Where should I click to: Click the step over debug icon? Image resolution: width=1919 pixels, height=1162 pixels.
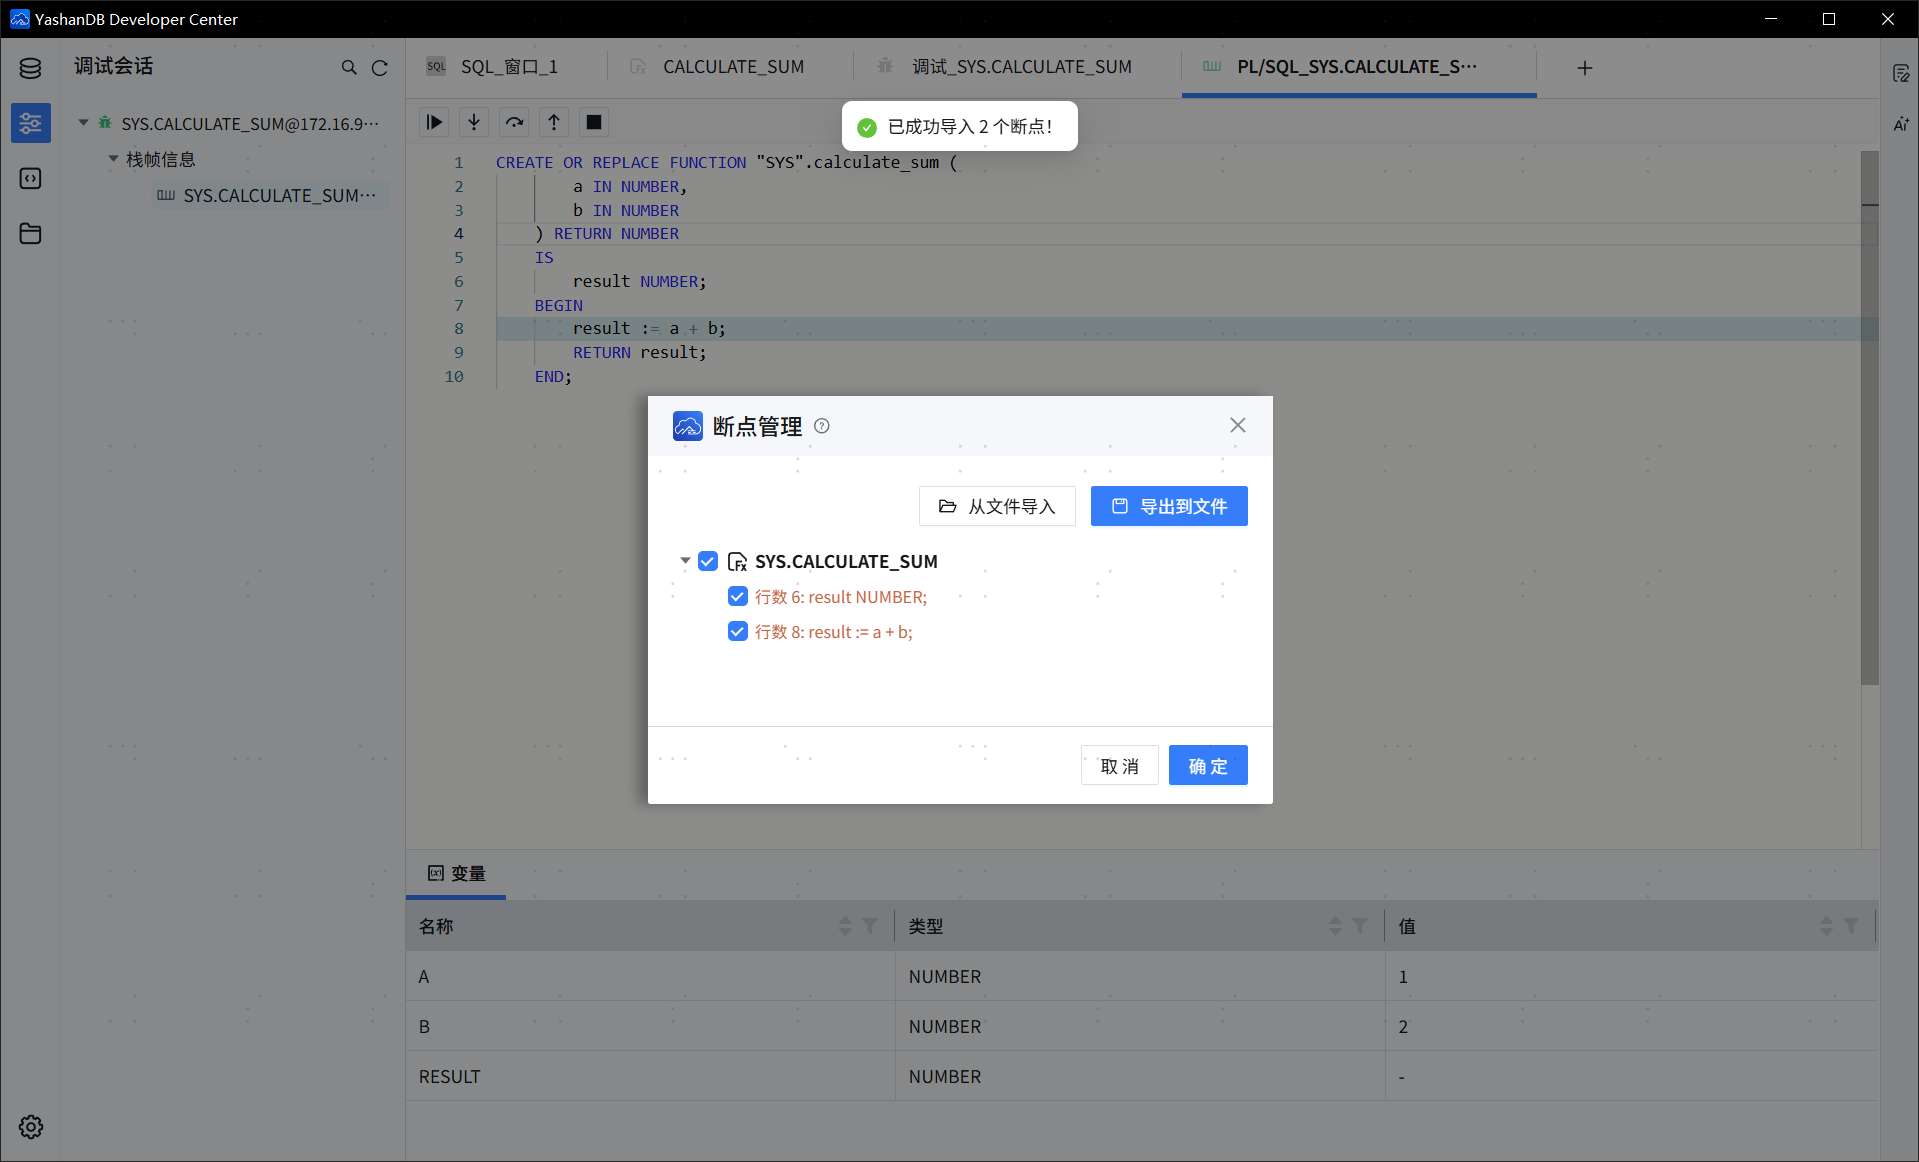coord(514,122)
